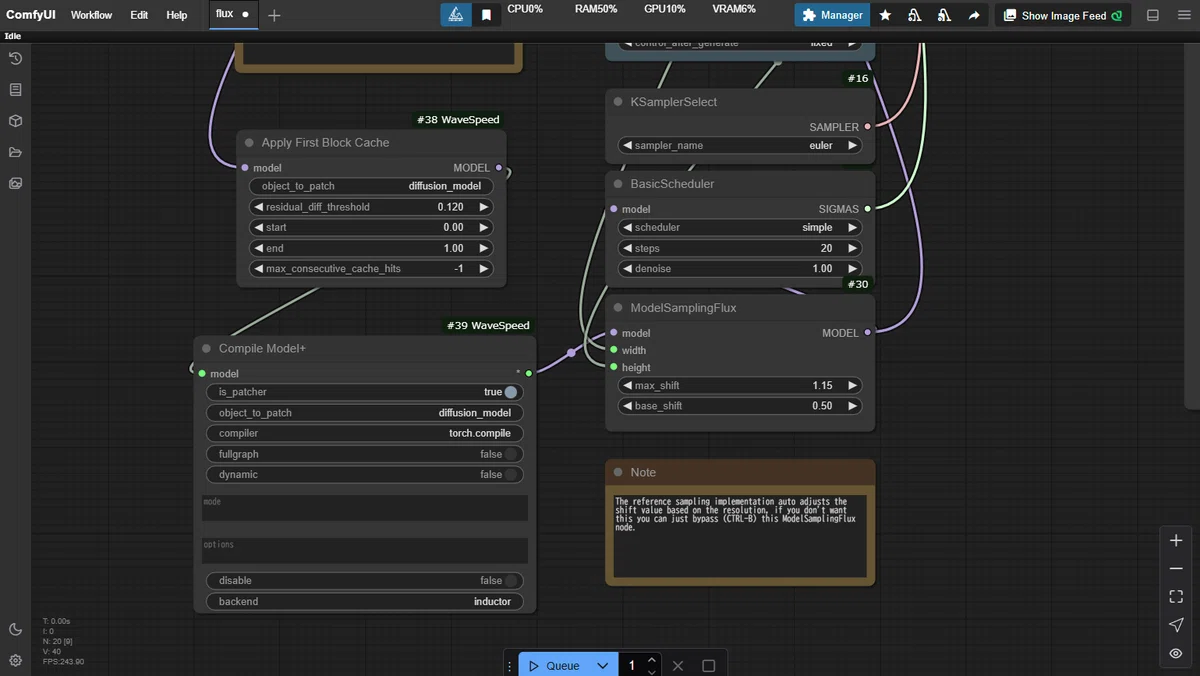Open the Workflow menu
Viewport: 1200px width, 676px height.
tap(91, 15)
